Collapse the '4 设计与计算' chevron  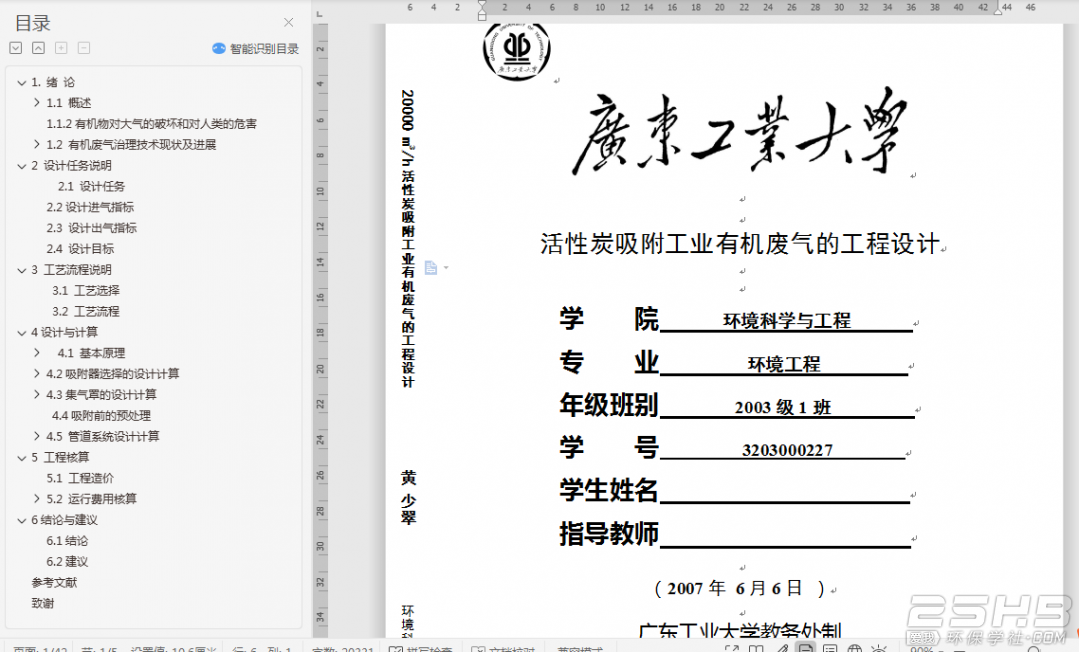[21, 333]
